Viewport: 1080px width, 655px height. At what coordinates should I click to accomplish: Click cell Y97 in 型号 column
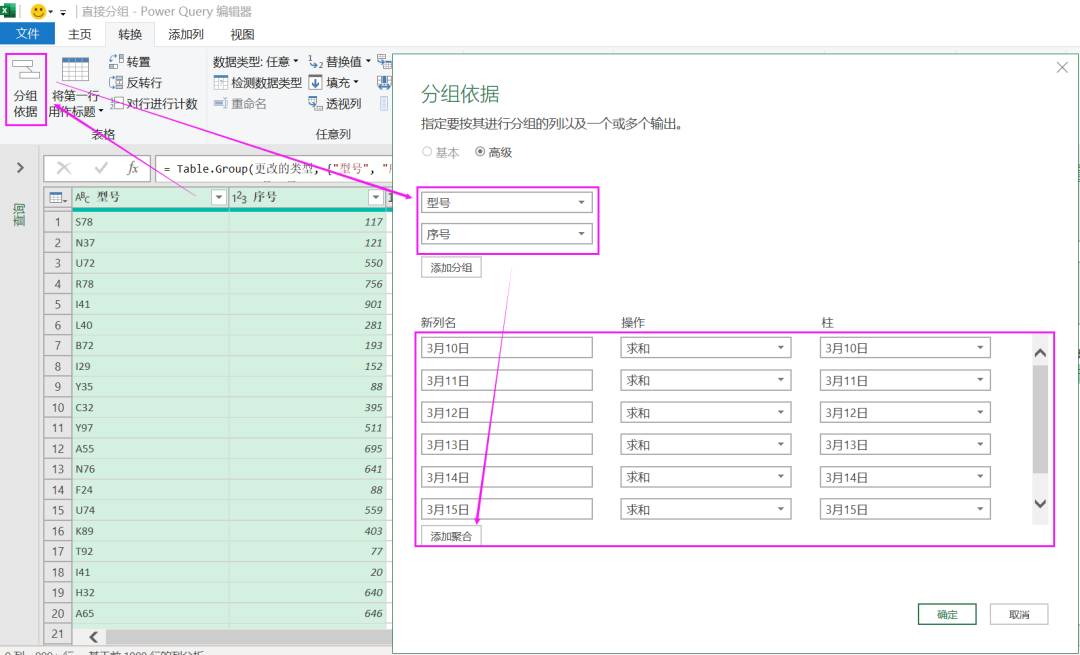click(x=151, y=428)
